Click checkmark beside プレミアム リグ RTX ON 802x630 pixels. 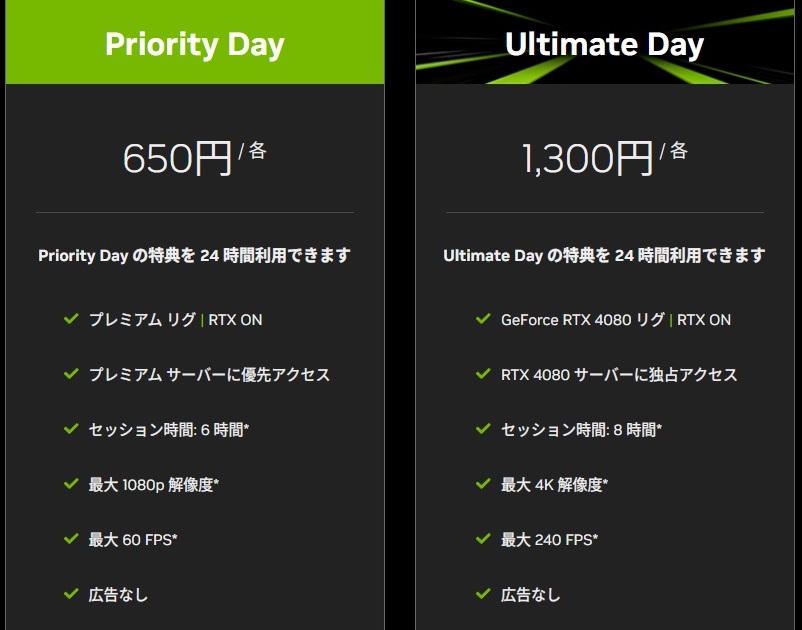coord(70,320)
